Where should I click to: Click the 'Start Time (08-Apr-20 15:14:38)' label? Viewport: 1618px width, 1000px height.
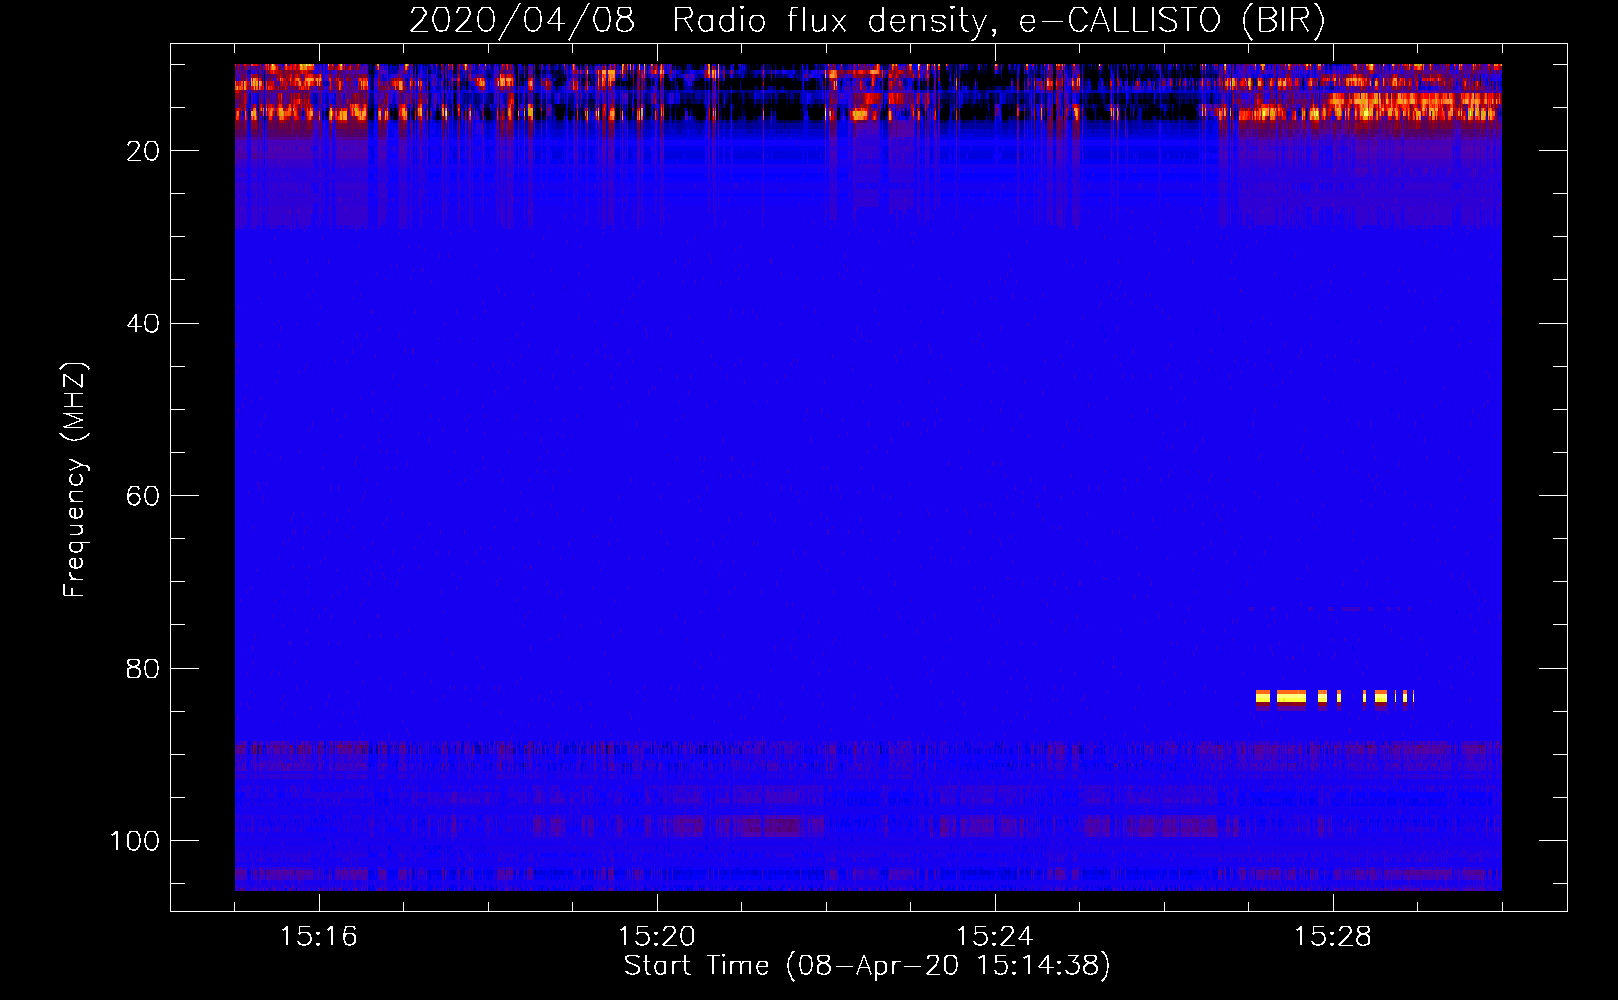867,966
